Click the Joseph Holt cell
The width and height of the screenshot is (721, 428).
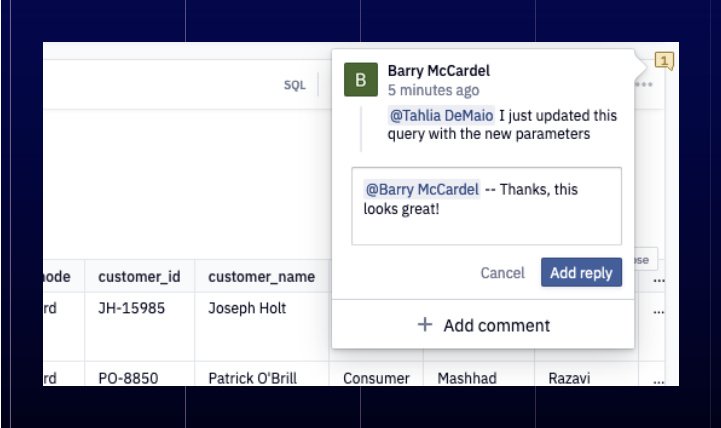point(246,309)
